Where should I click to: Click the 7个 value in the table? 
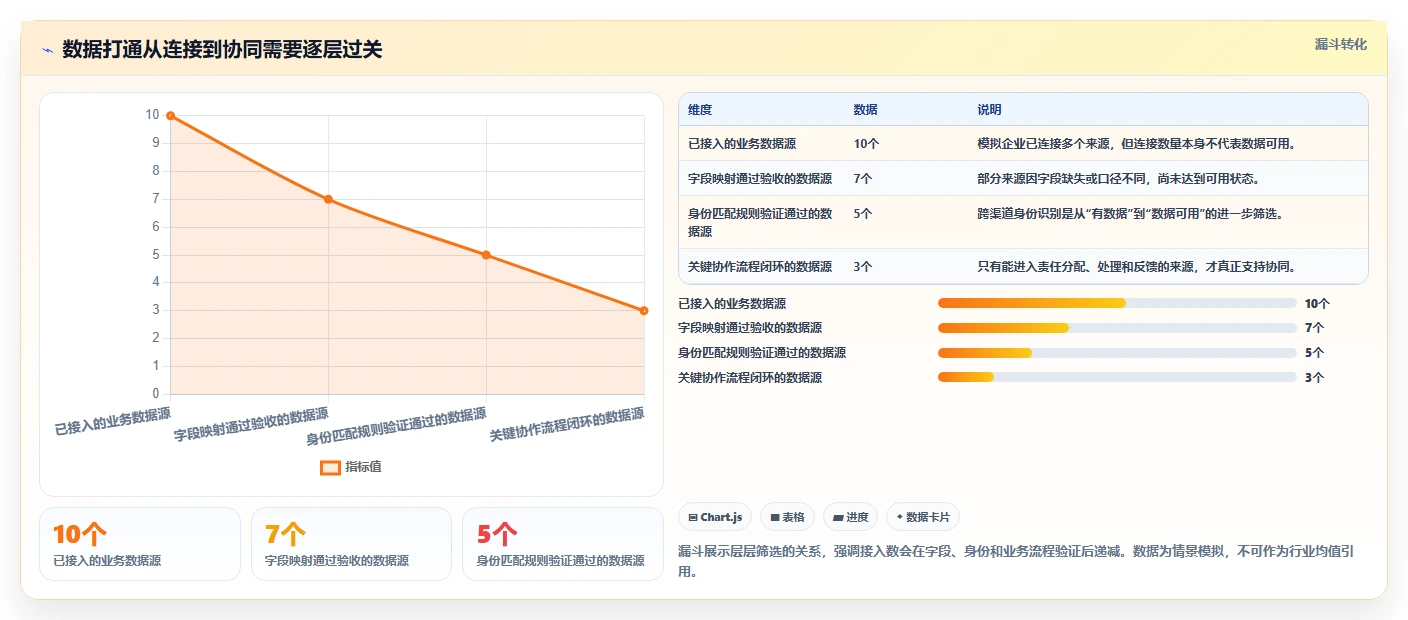coord(863,179)
